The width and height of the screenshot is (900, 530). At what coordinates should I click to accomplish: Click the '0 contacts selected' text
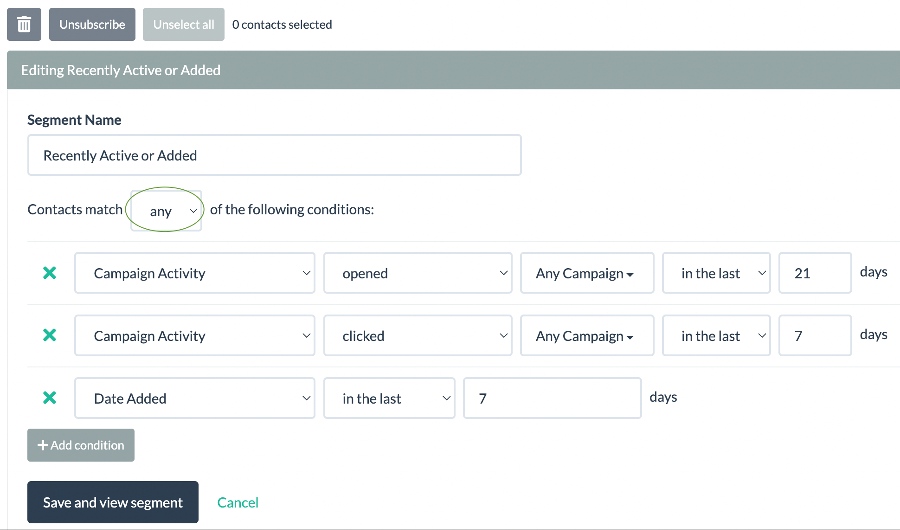coord(282,25)
